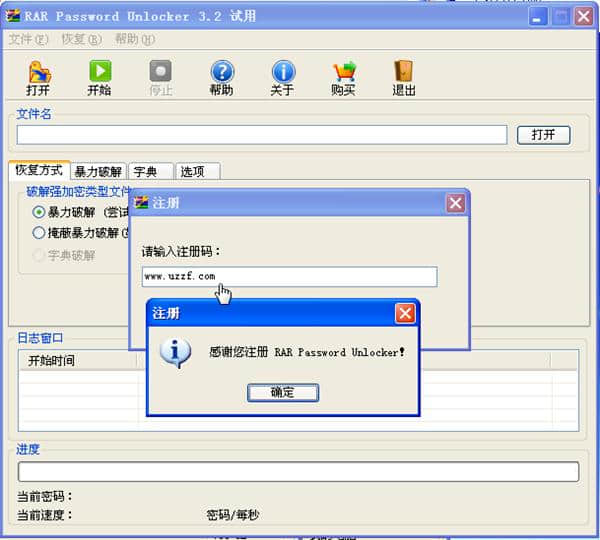Click the registration code field with www.uzzf.com

(x=289, y=276)
